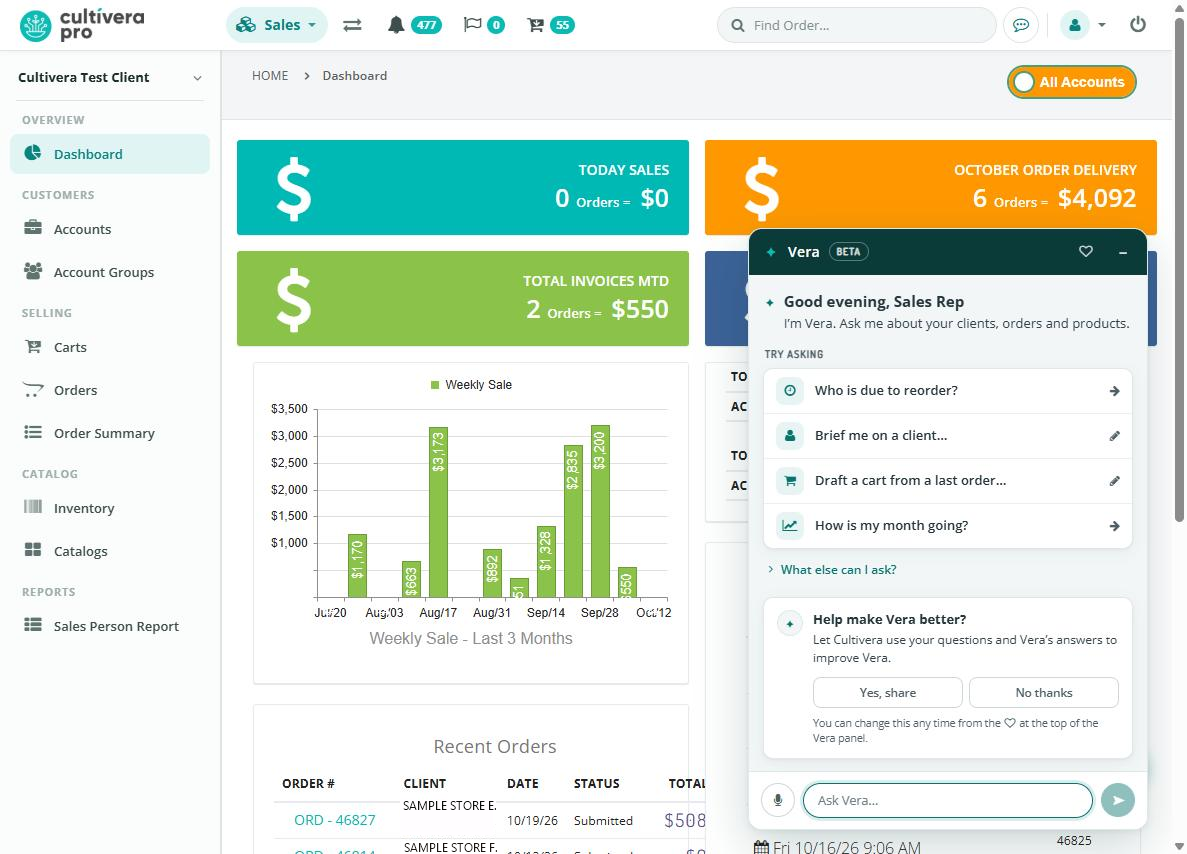
Task: Minimize the Vera panel
Action: (1123, 252)
